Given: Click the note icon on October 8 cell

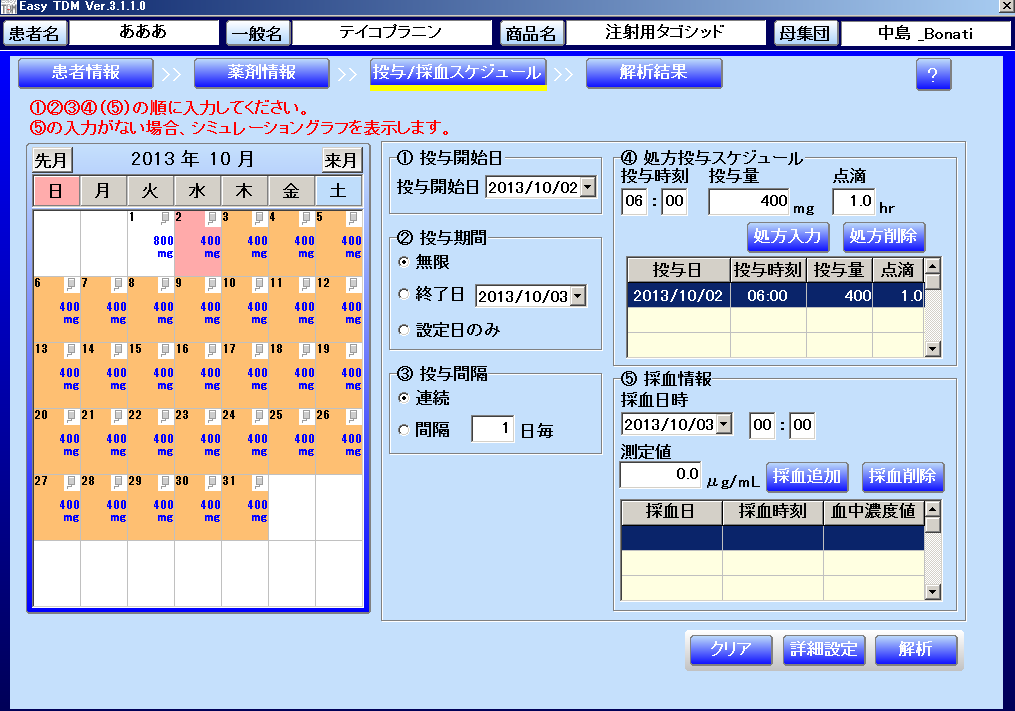Looking at the screenshot, I should (x=165, y=284).
